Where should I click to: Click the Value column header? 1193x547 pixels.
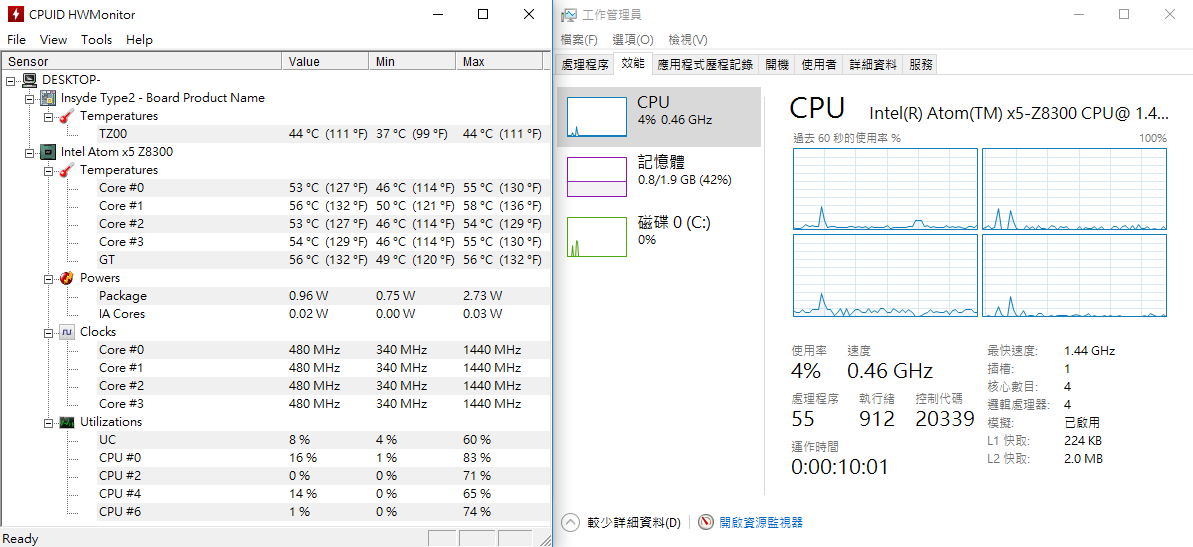tap(326, 62)
